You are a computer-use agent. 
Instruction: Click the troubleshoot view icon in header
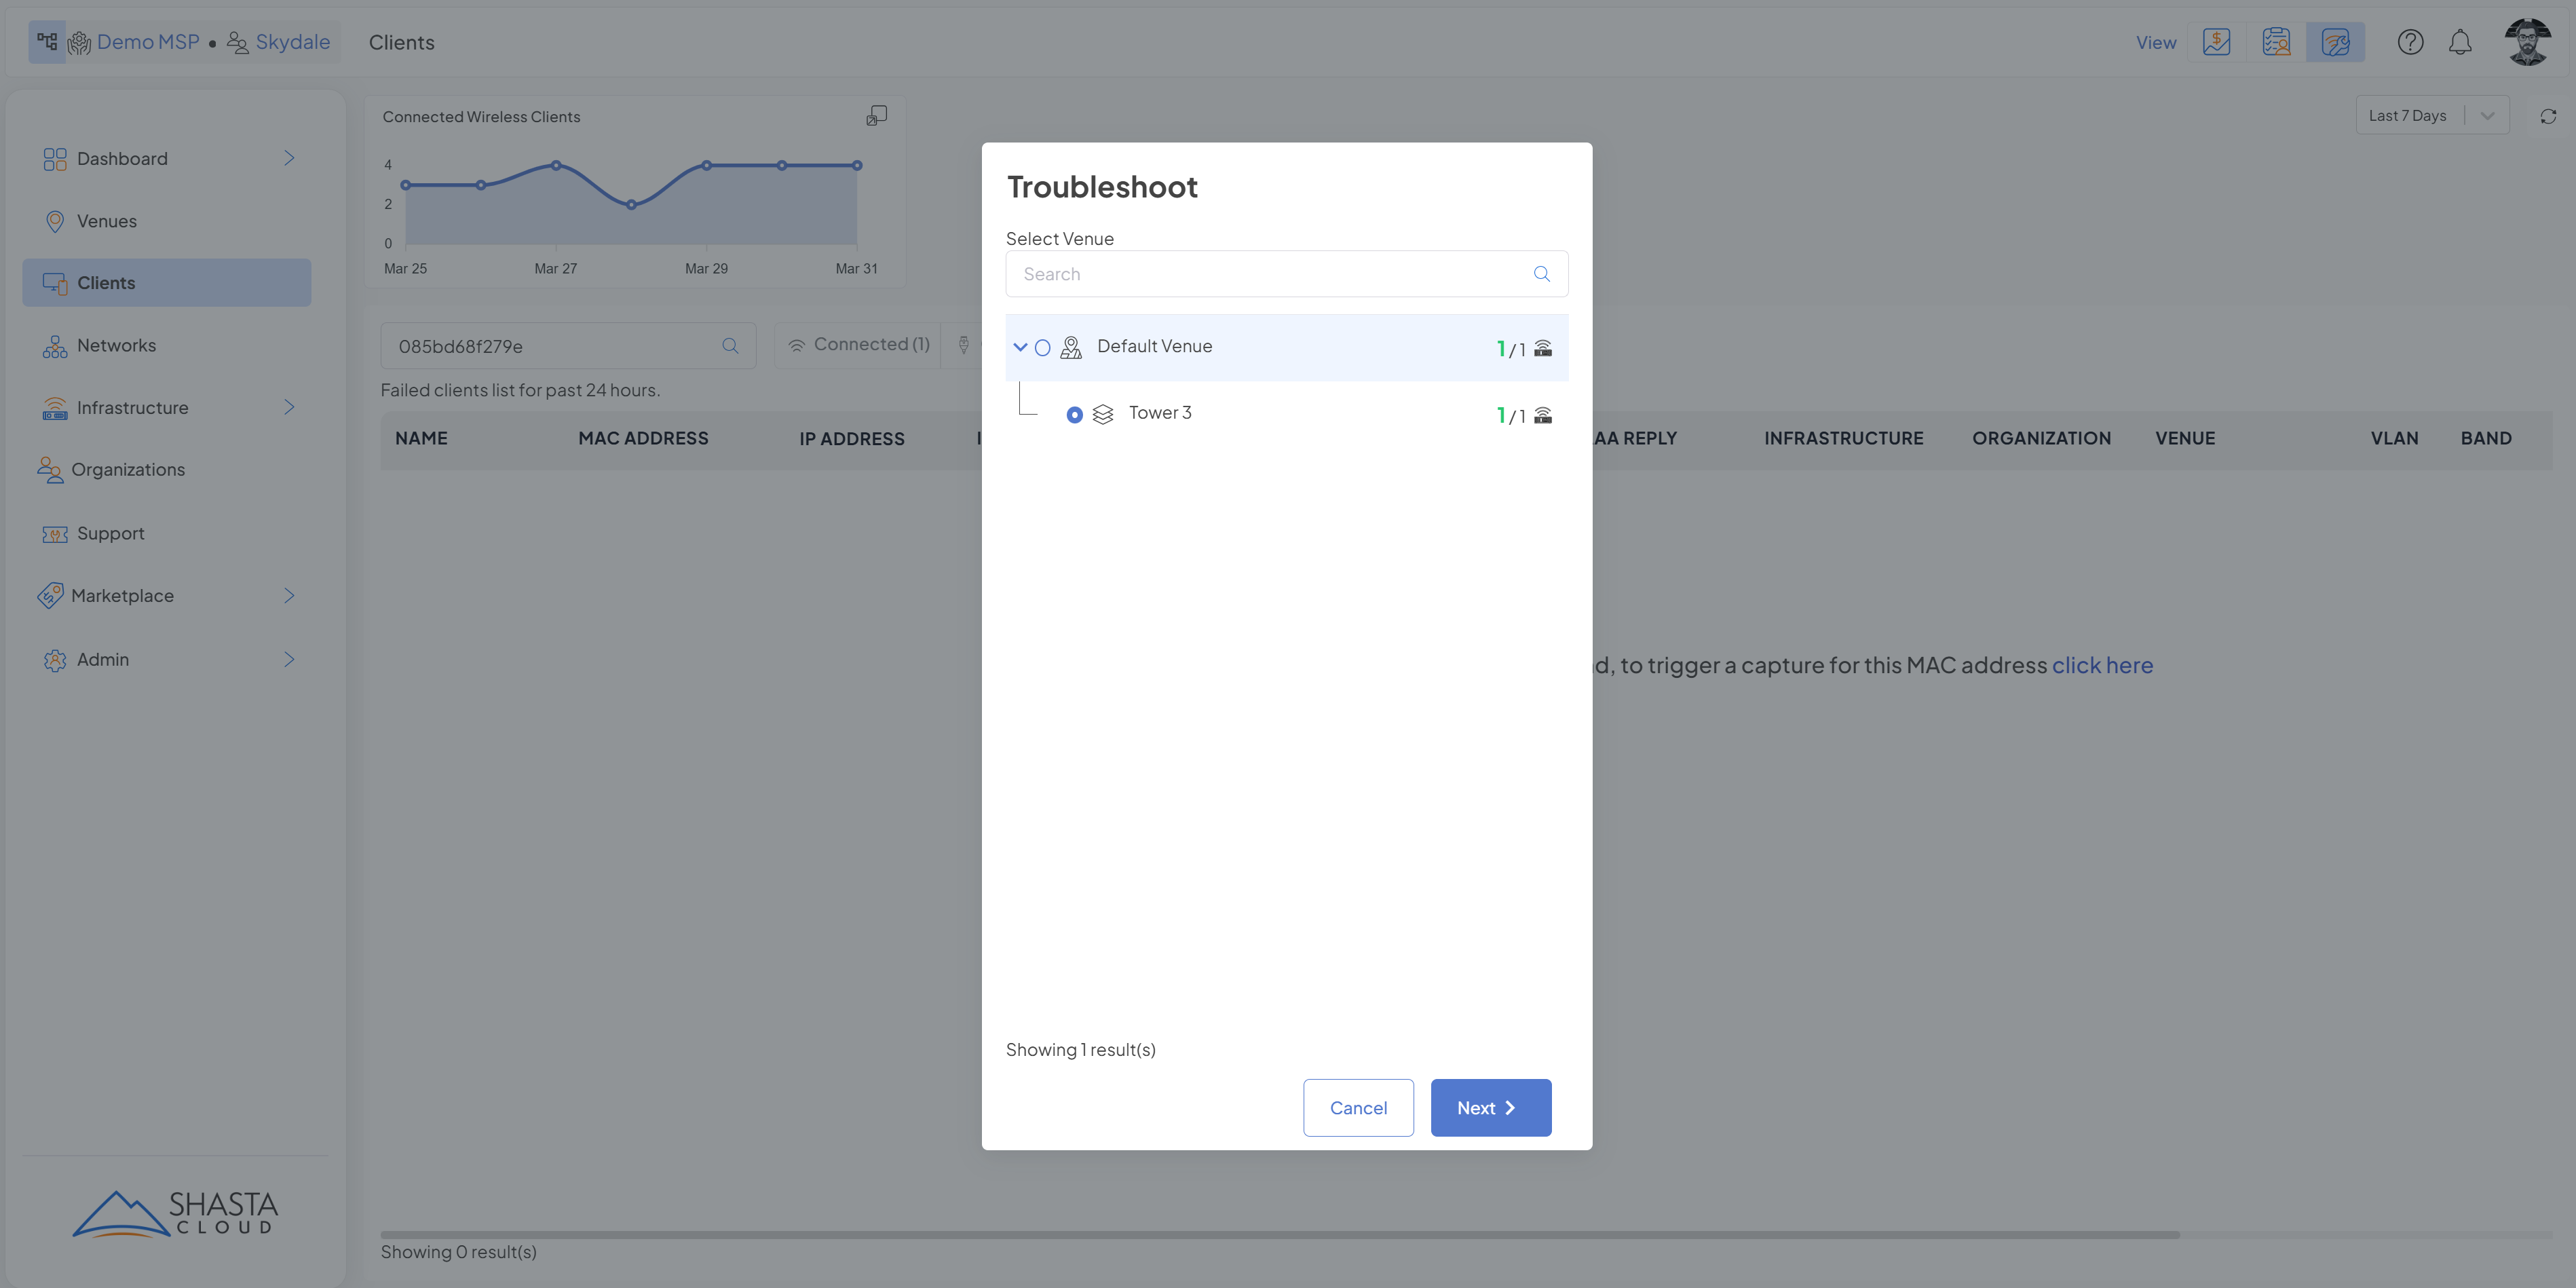[x=2335, y=42]
